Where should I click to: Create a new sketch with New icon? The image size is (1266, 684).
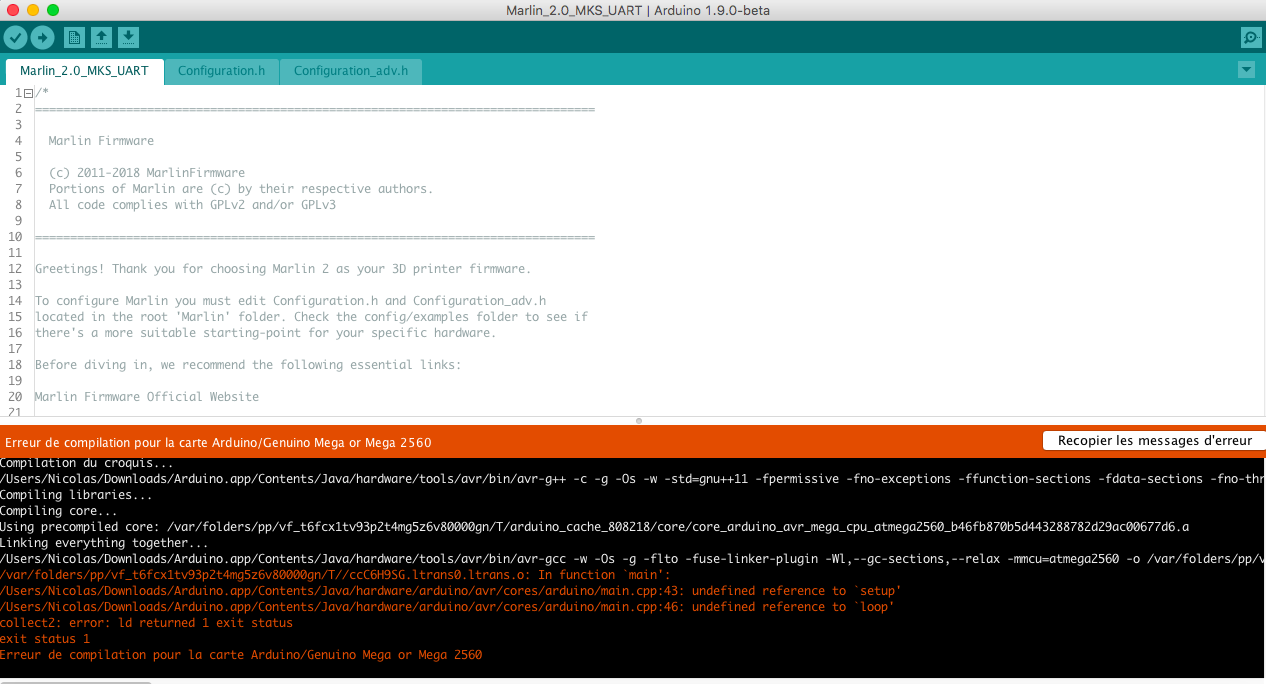coord(74,38)
